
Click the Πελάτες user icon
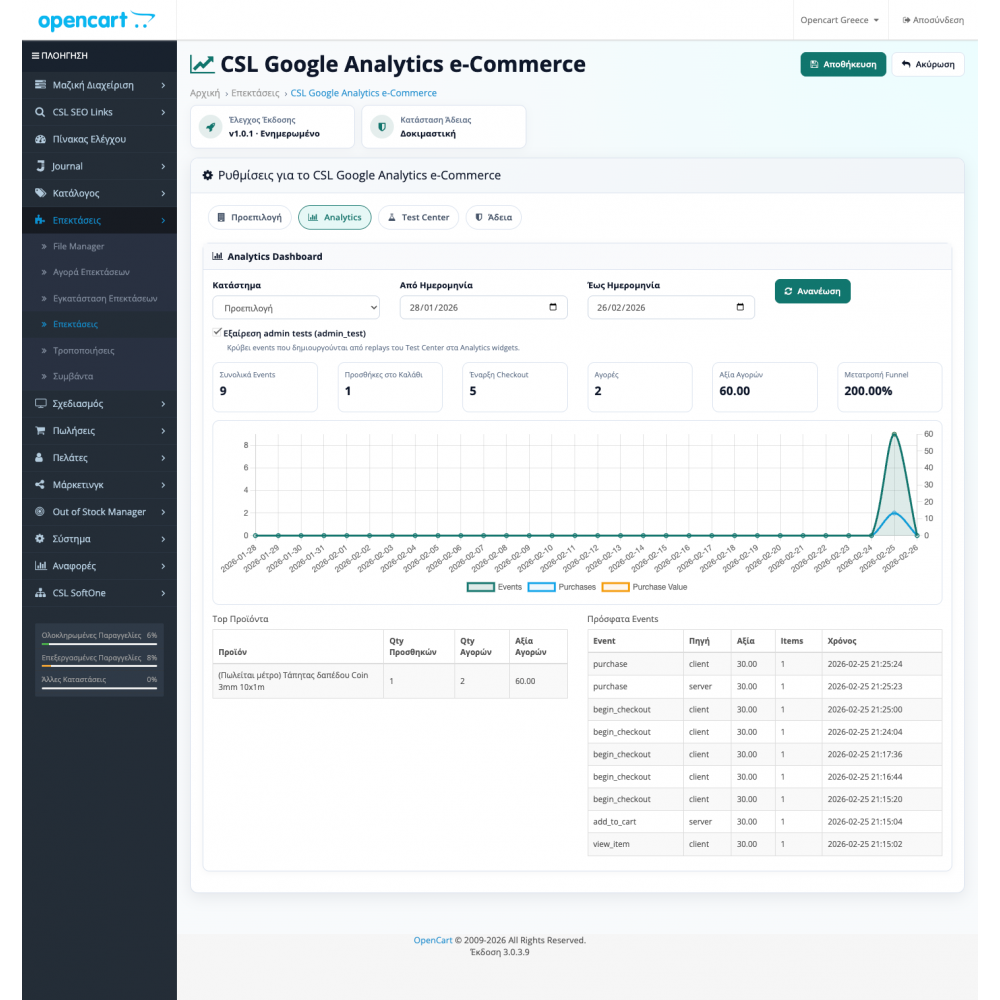point(40,458)
